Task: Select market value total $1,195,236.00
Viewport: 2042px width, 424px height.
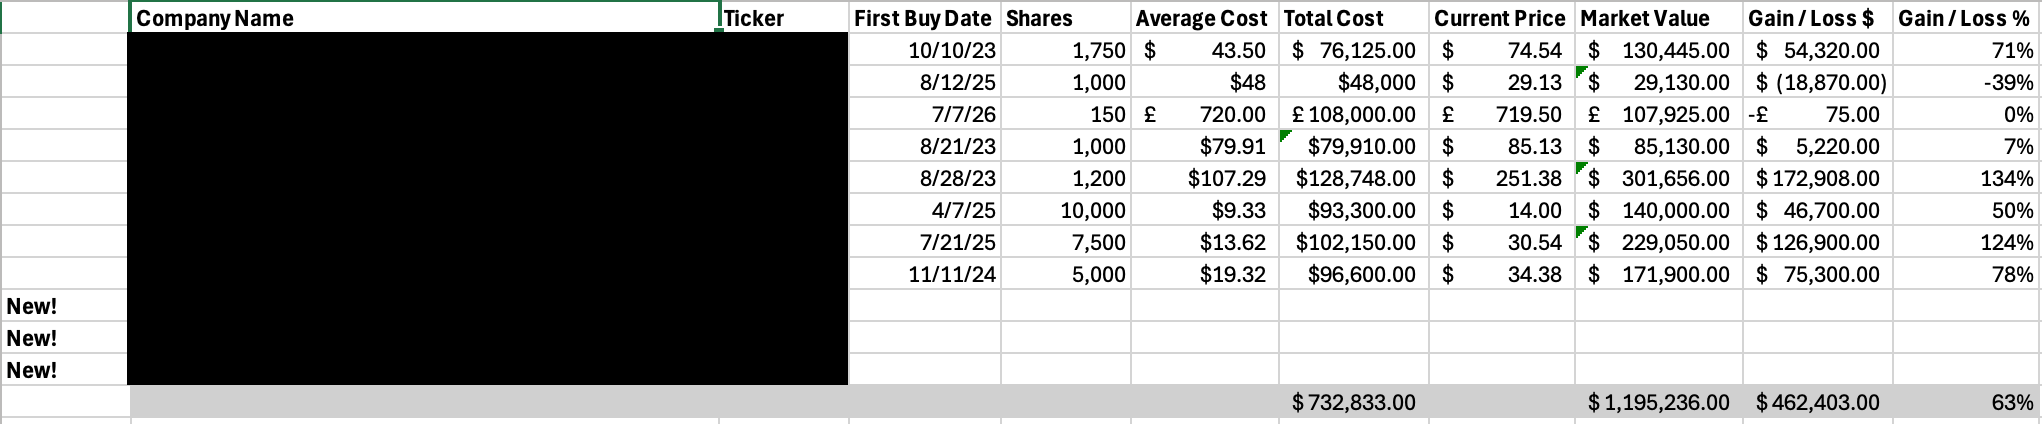Action: point(1659,402)
